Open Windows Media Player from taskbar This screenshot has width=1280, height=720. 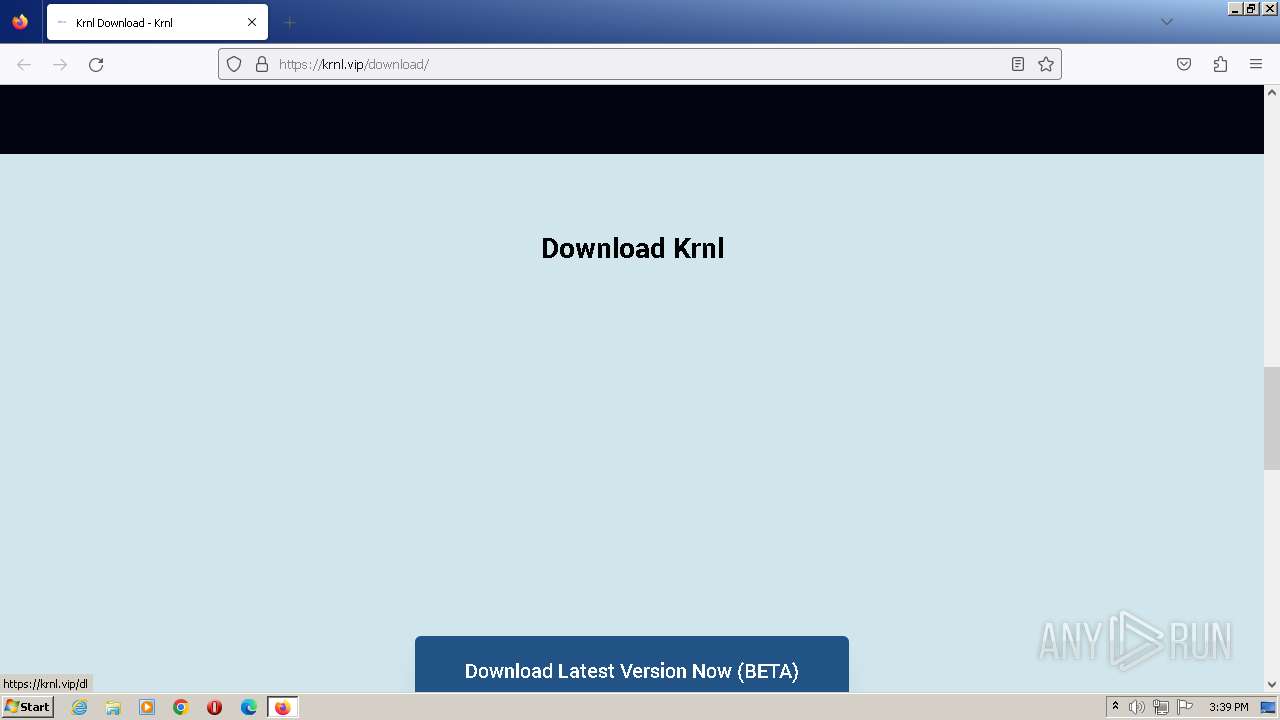pyautogui.click(x=147, y=707)
